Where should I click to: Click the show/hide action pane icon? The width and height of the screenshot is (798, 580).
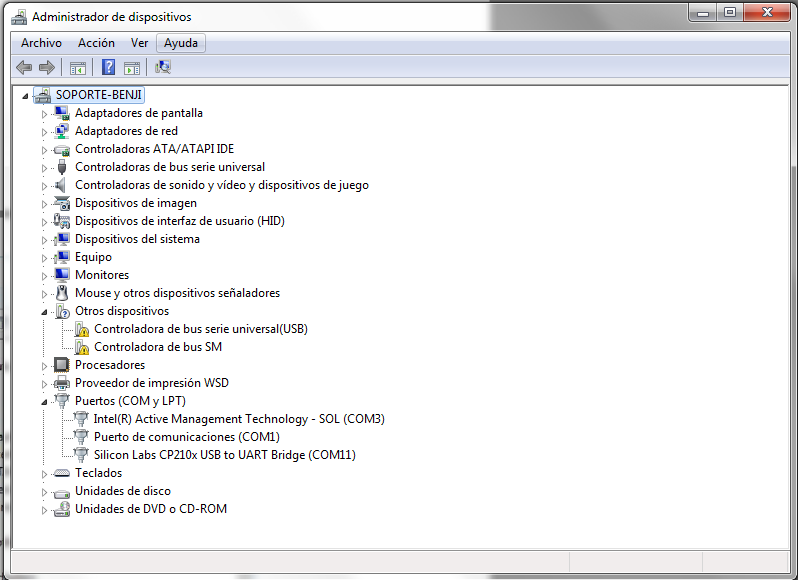131,67
